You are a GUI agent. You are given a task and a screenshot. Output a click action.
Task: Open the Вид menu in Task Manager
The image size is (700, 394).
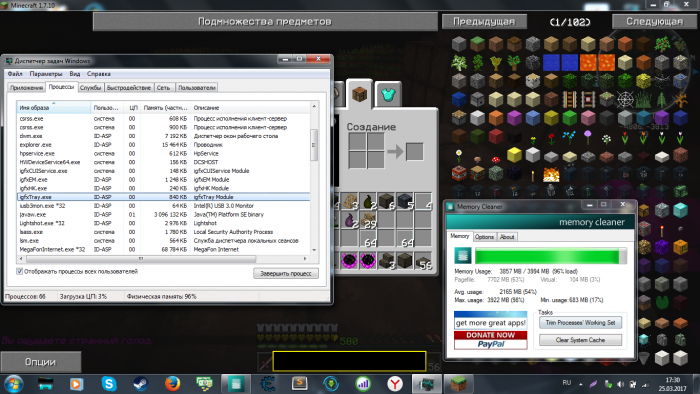(x=75, y=74)
